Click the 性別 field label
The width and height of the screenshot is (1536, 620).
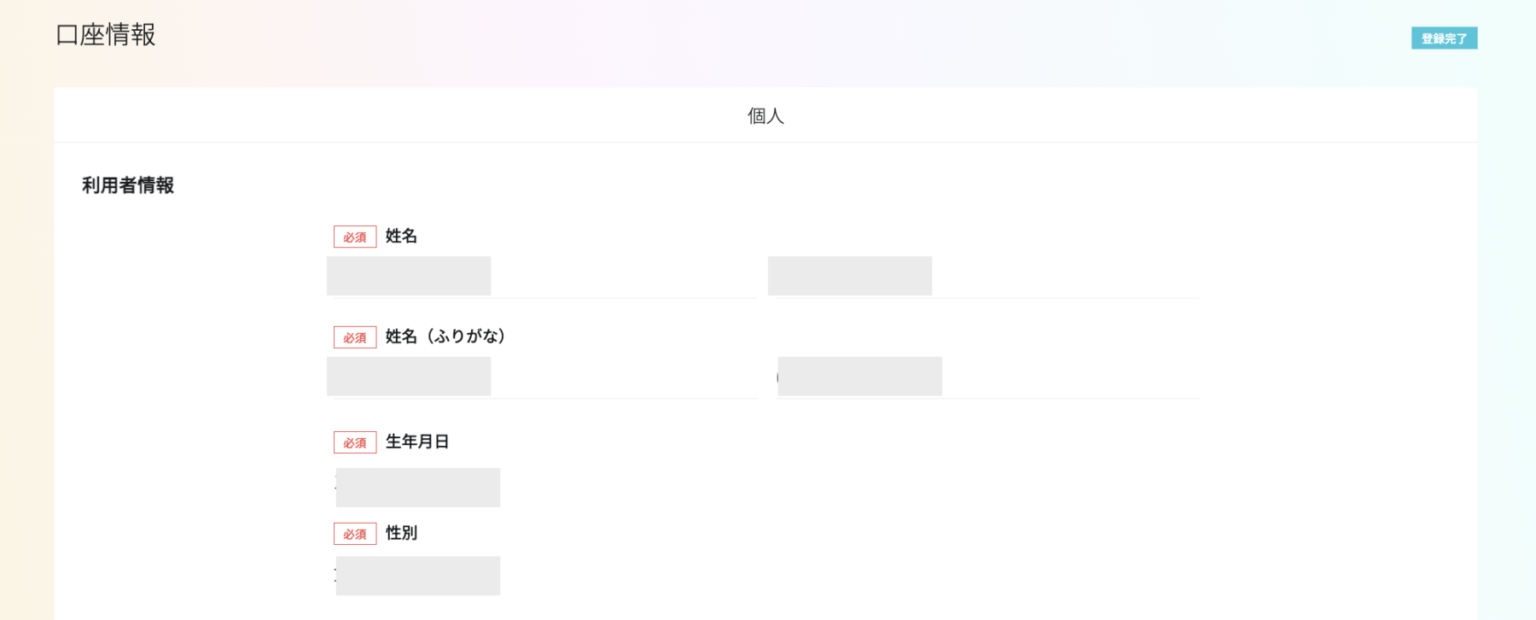(x=401, y=533)
